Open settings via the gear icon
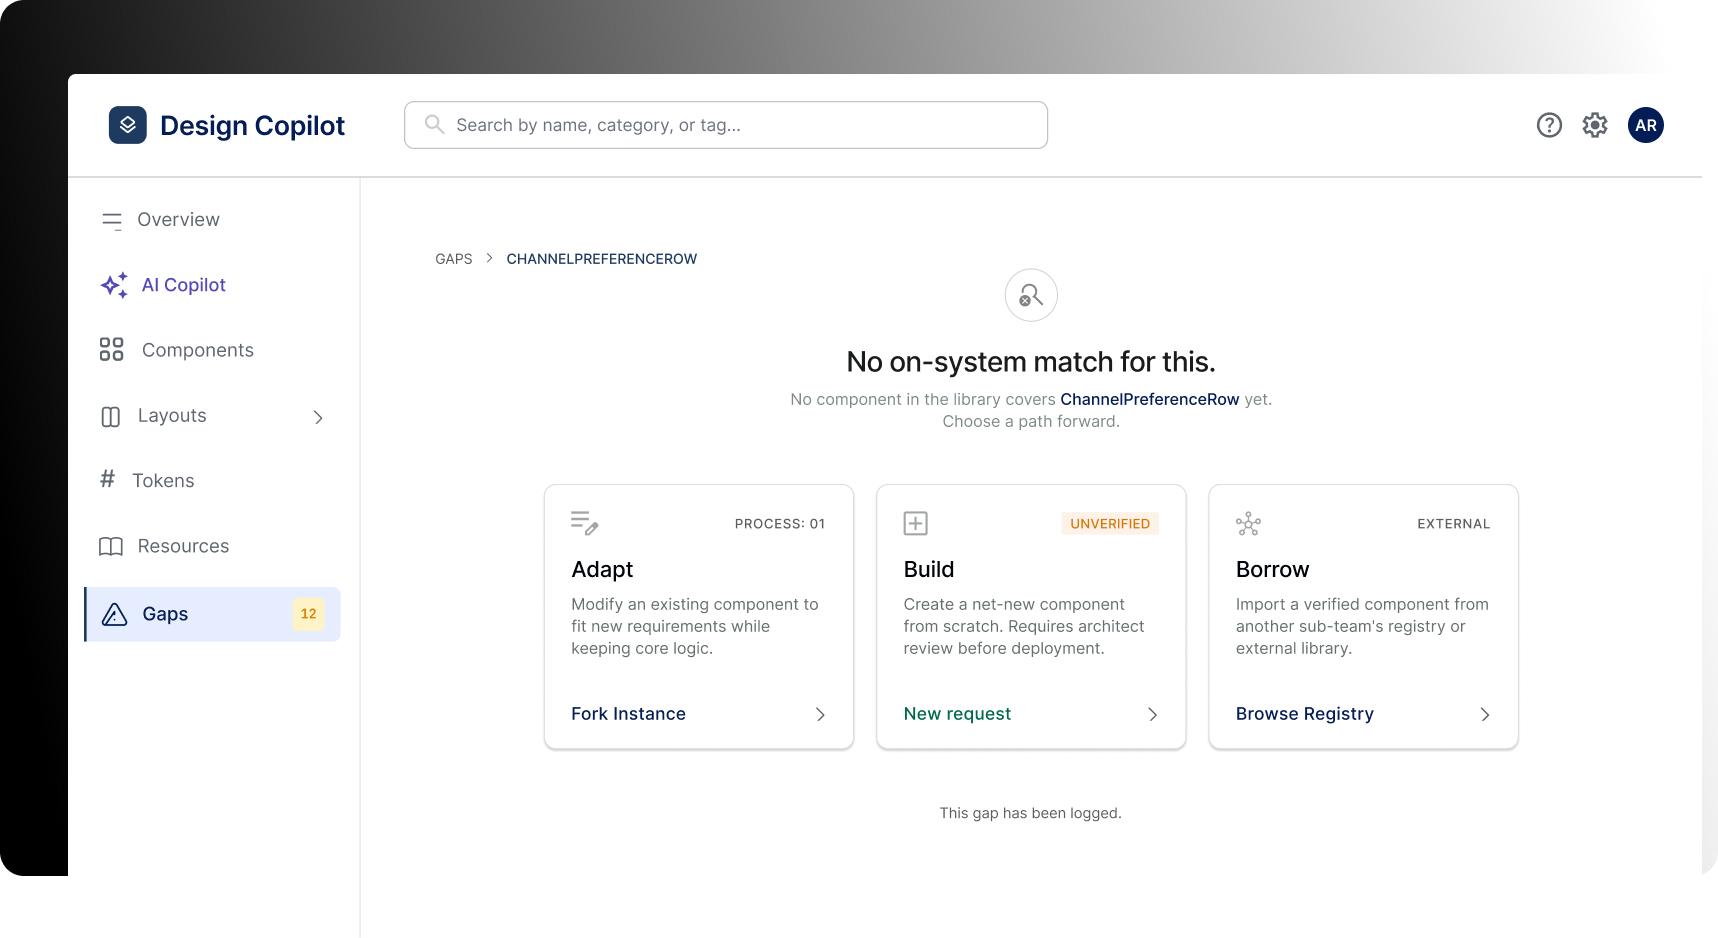The image size is (1718, 938). pyautogui.click(x=1595, y=125)
